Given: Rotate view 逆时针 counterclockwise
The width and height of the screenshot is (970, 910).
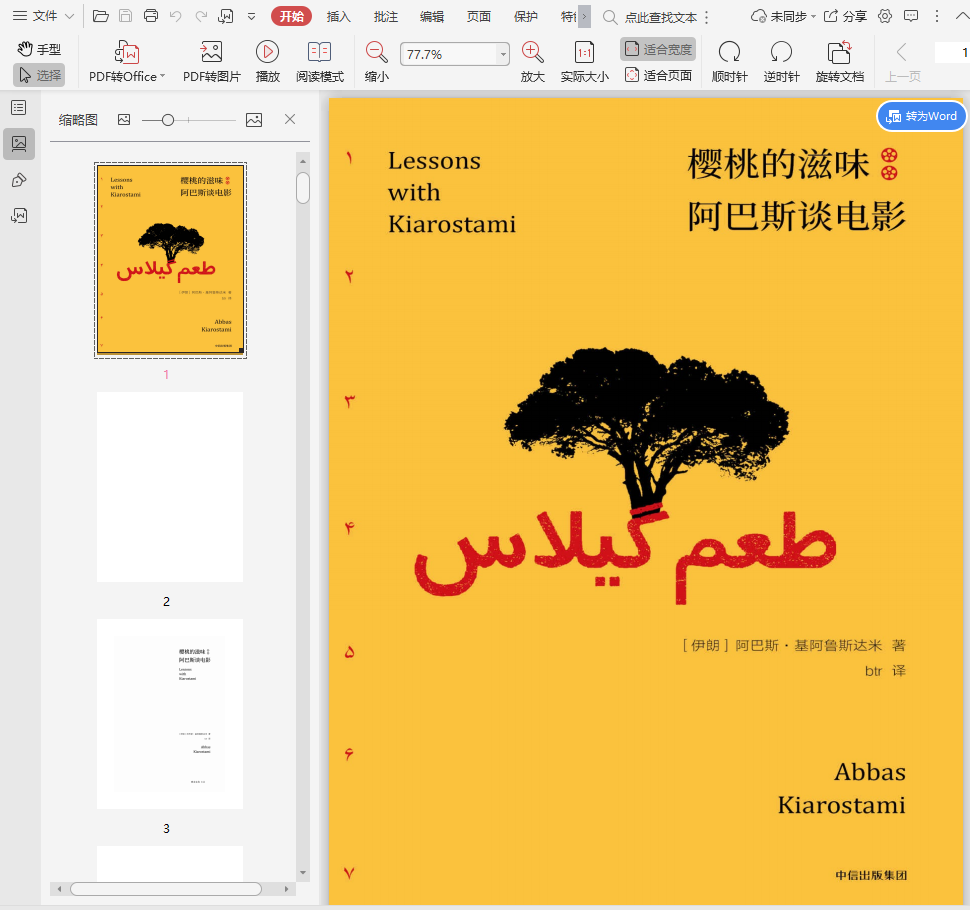Looking at the screenshot, I should click(781, 61).
